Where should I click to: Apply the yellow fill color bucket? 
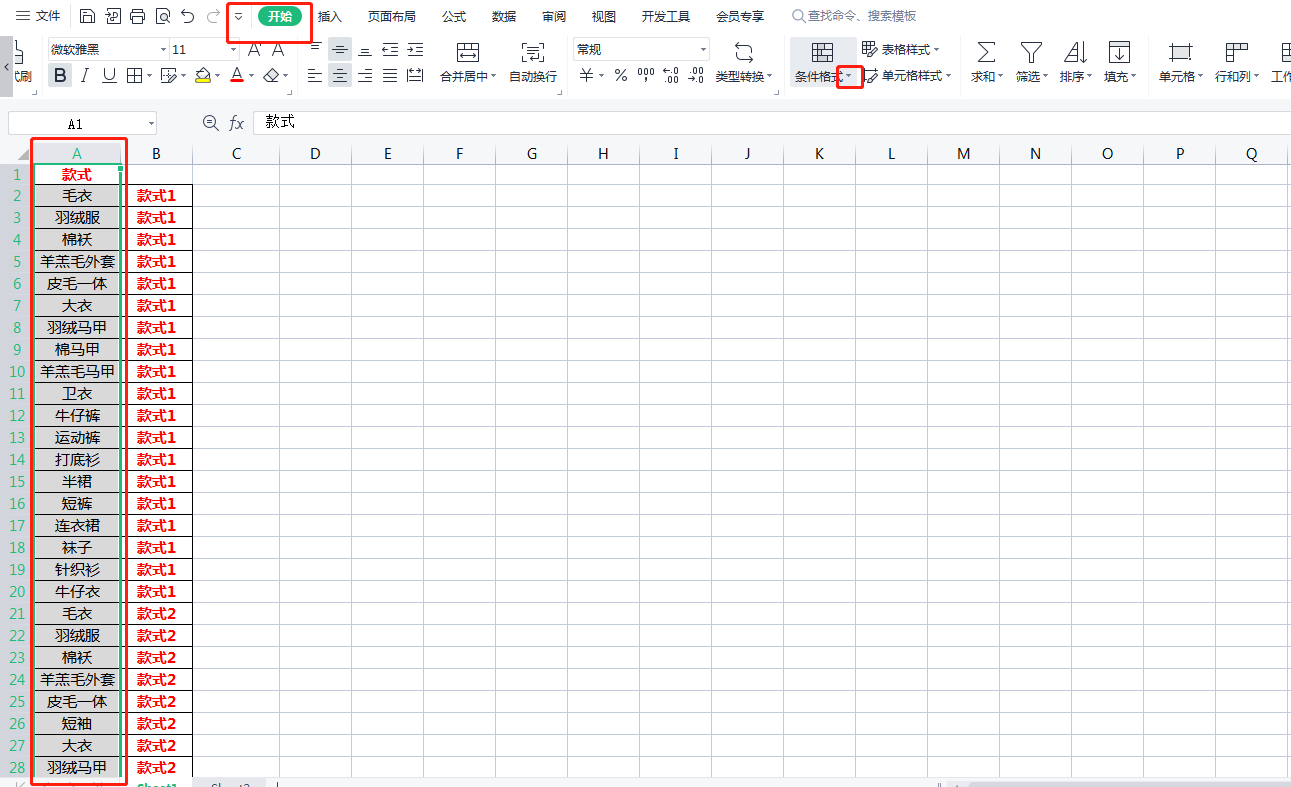(x=203, y=75)
